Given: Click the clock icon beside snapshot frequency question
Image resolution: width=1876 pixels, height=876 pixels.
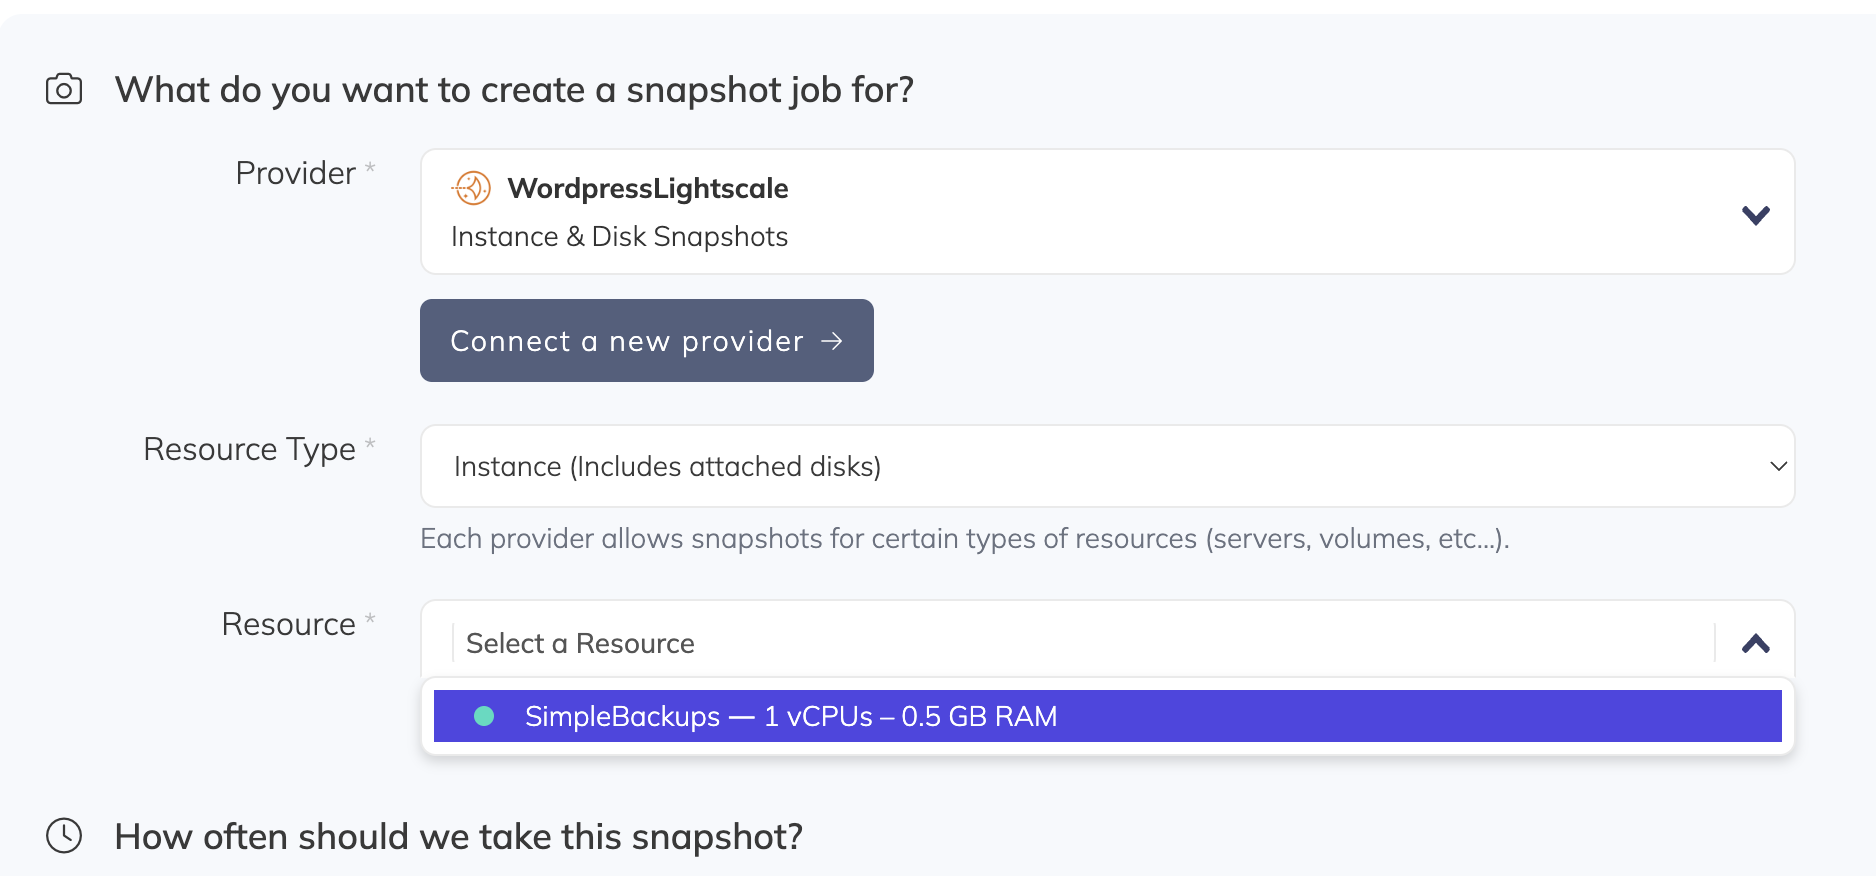Looking at the screenshot, I should tap(63, 836).
